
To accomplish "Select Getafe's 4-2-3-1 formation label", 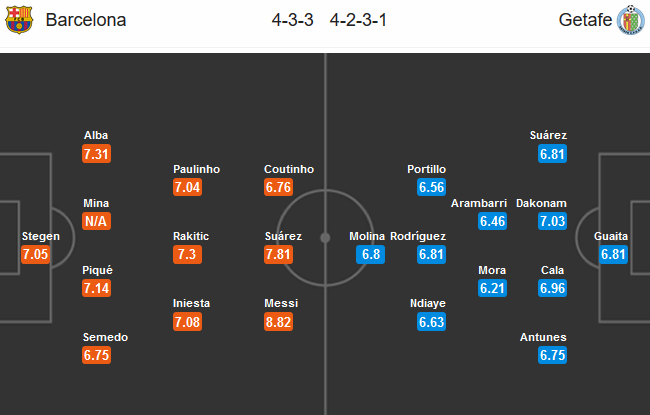I will (x=361, y=20).
